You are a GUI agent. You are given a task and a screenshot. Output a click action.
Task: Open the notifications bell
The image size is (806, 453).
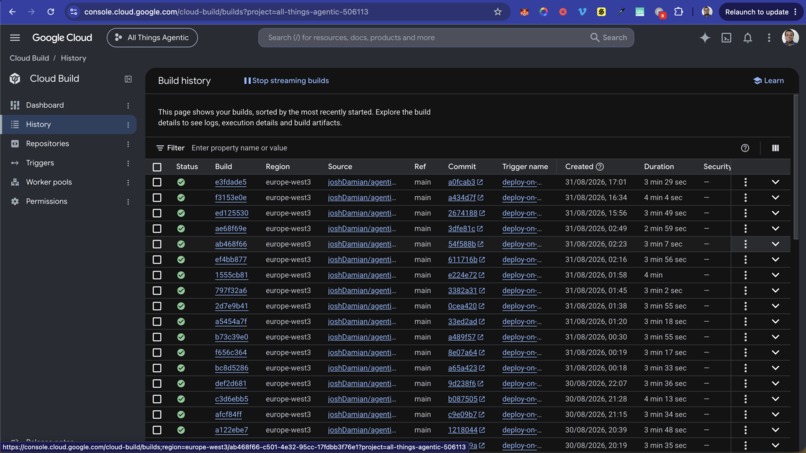tap(747, 38)
